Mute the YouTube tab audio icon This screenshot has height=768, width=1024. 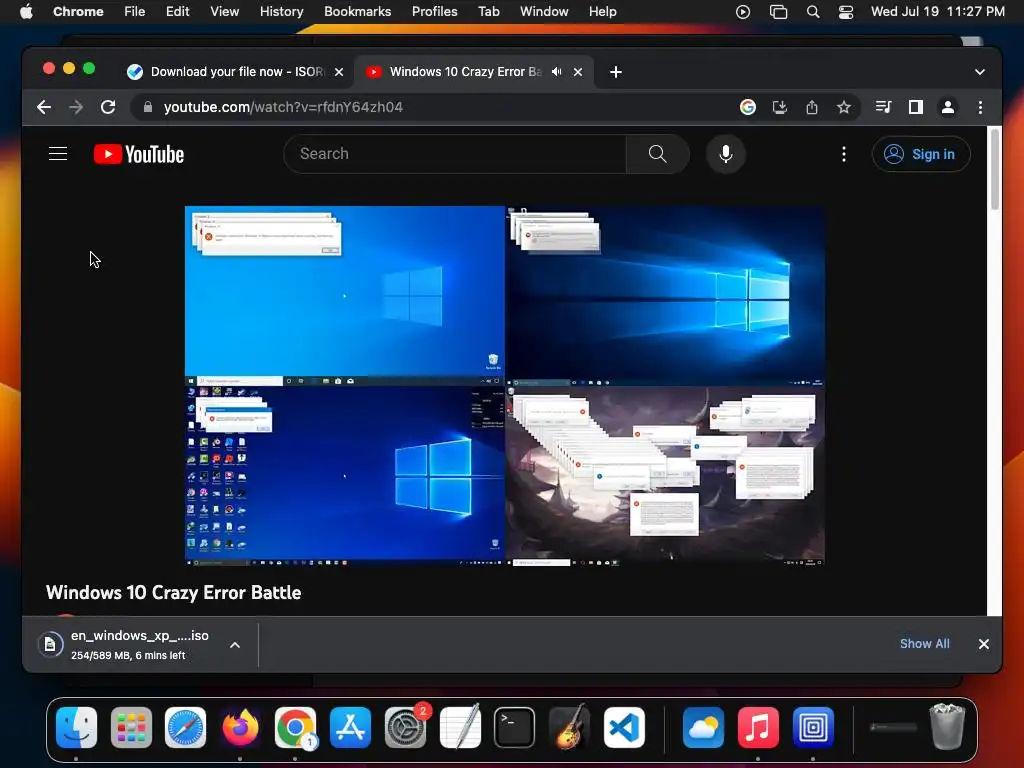point(556,72)
